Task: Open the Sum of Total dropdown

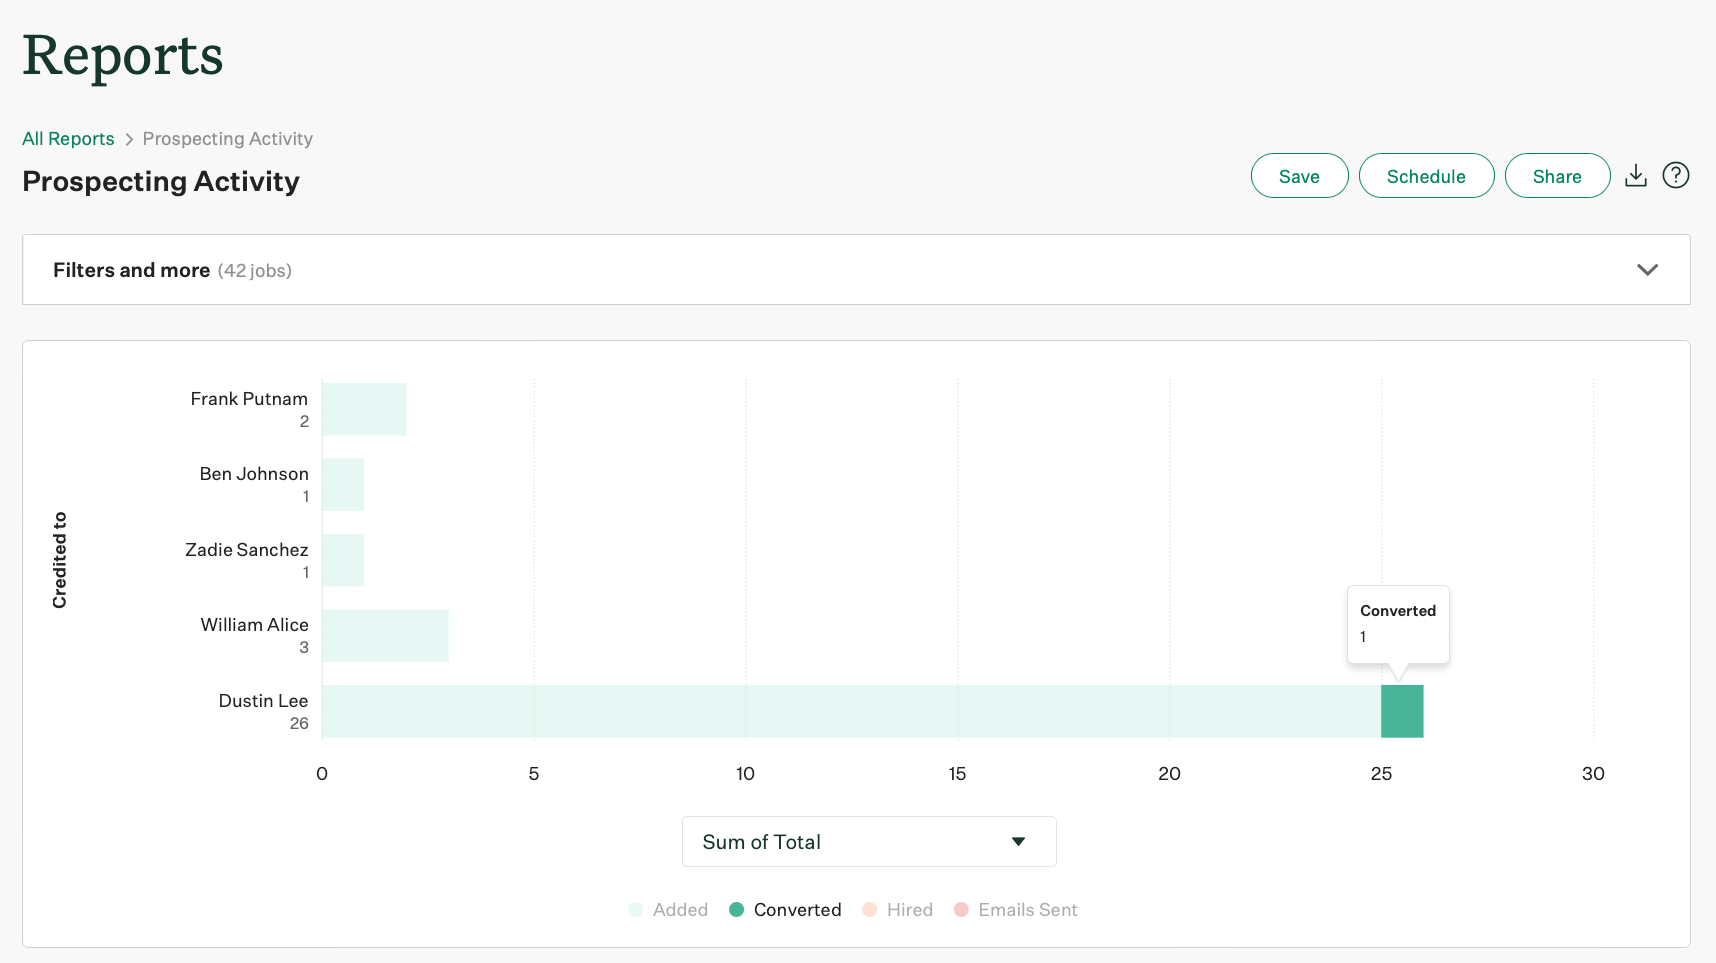Action: click(867, 841)
